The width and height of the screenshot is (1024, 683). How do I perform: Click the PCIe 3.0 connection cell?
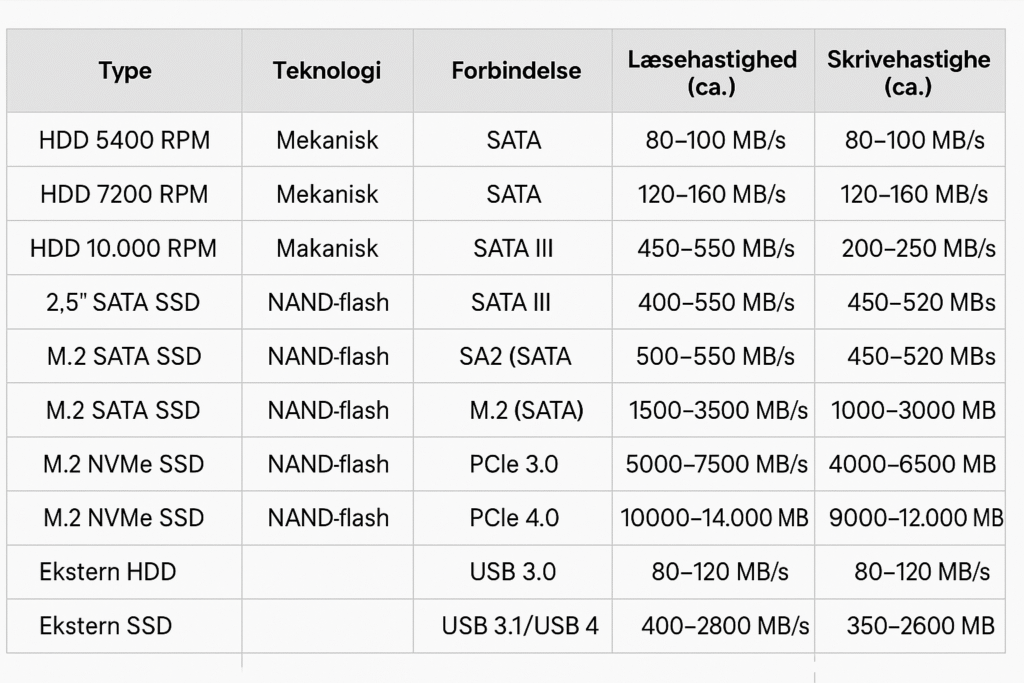coord(514,464)
